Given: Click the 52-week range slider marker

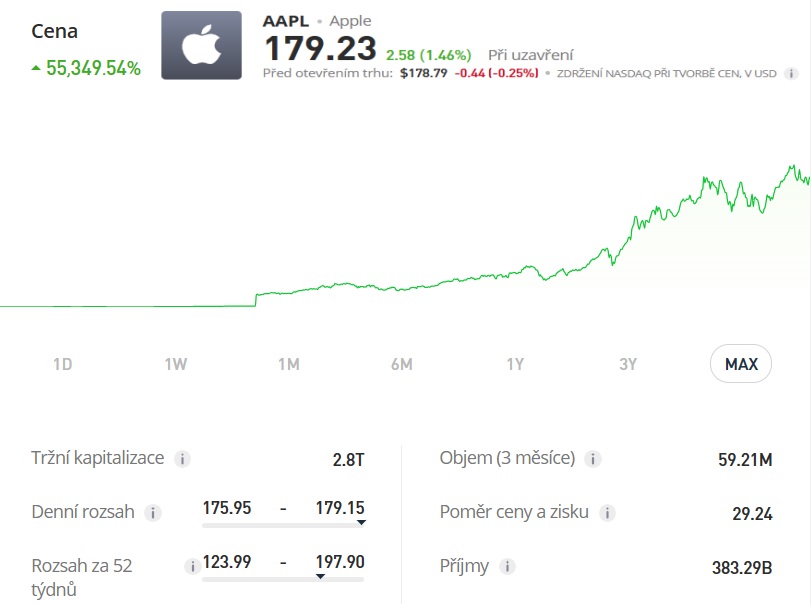Looking at the screenshot, I should click(x=360, y=576).
